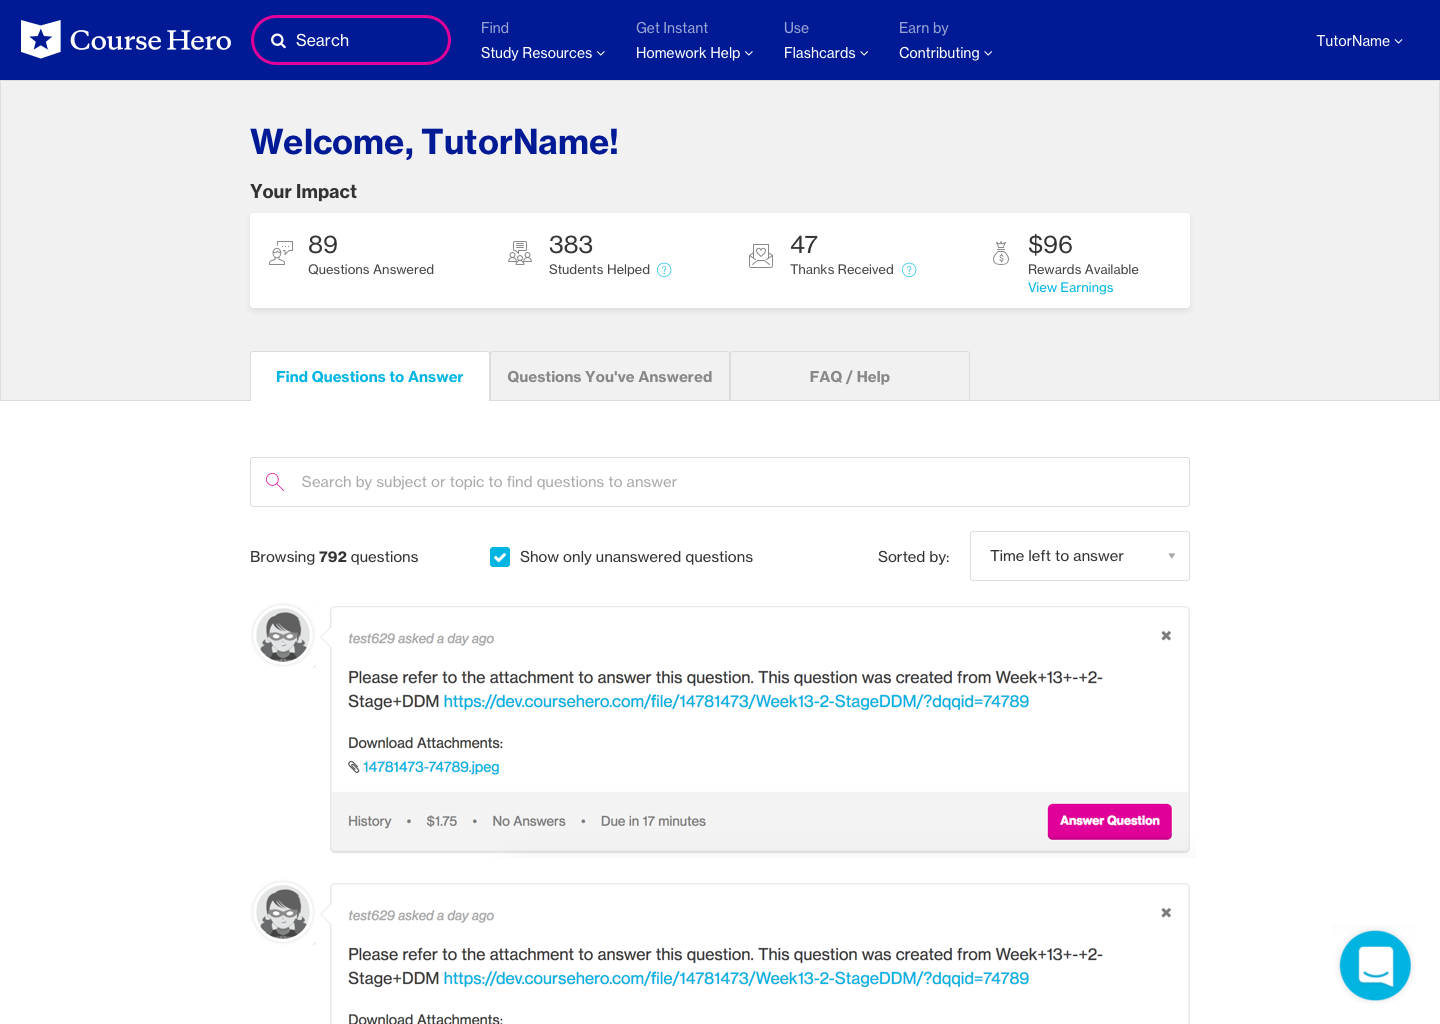This screenshot has height=1024, width=1440.
Task: Click the Course Hero wordmark
Action: 151,40
